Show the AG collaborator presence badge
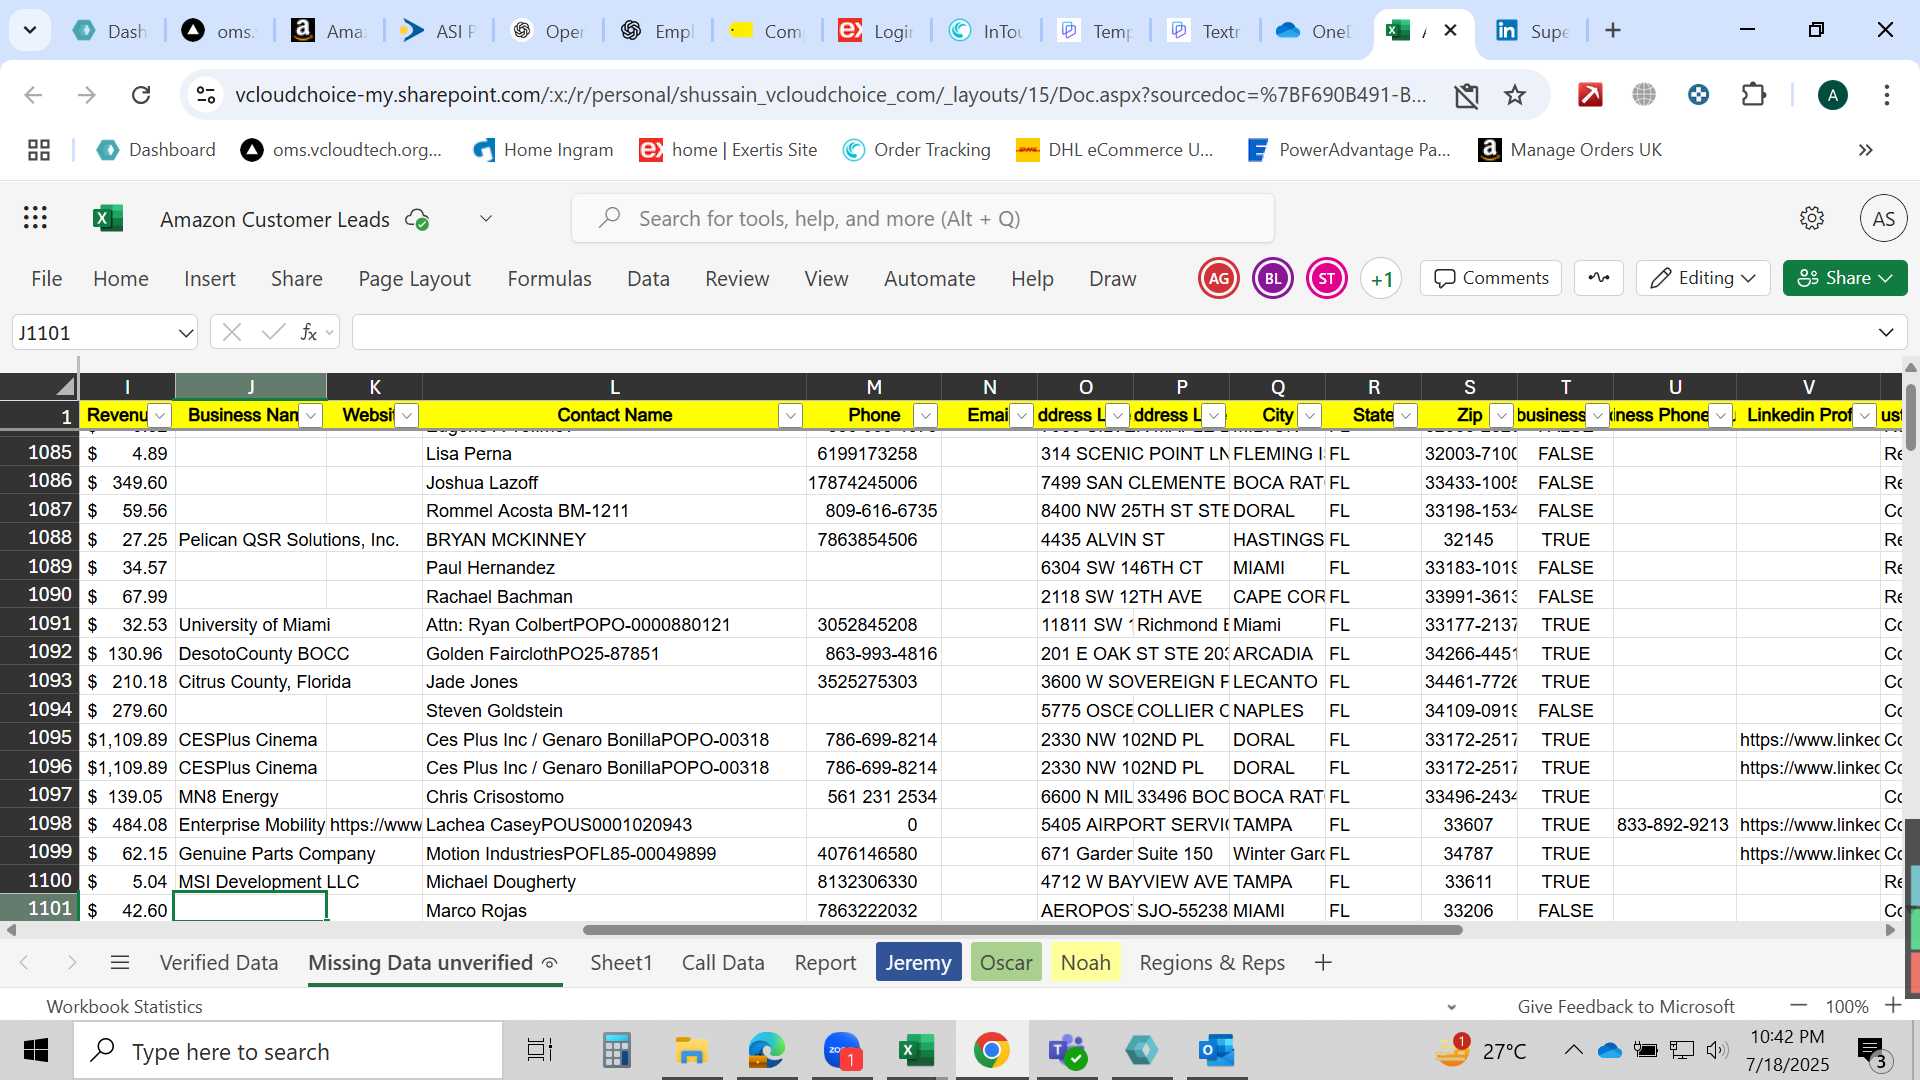Screen dimensions: 1920x1080 click(x=1218, y=279)
